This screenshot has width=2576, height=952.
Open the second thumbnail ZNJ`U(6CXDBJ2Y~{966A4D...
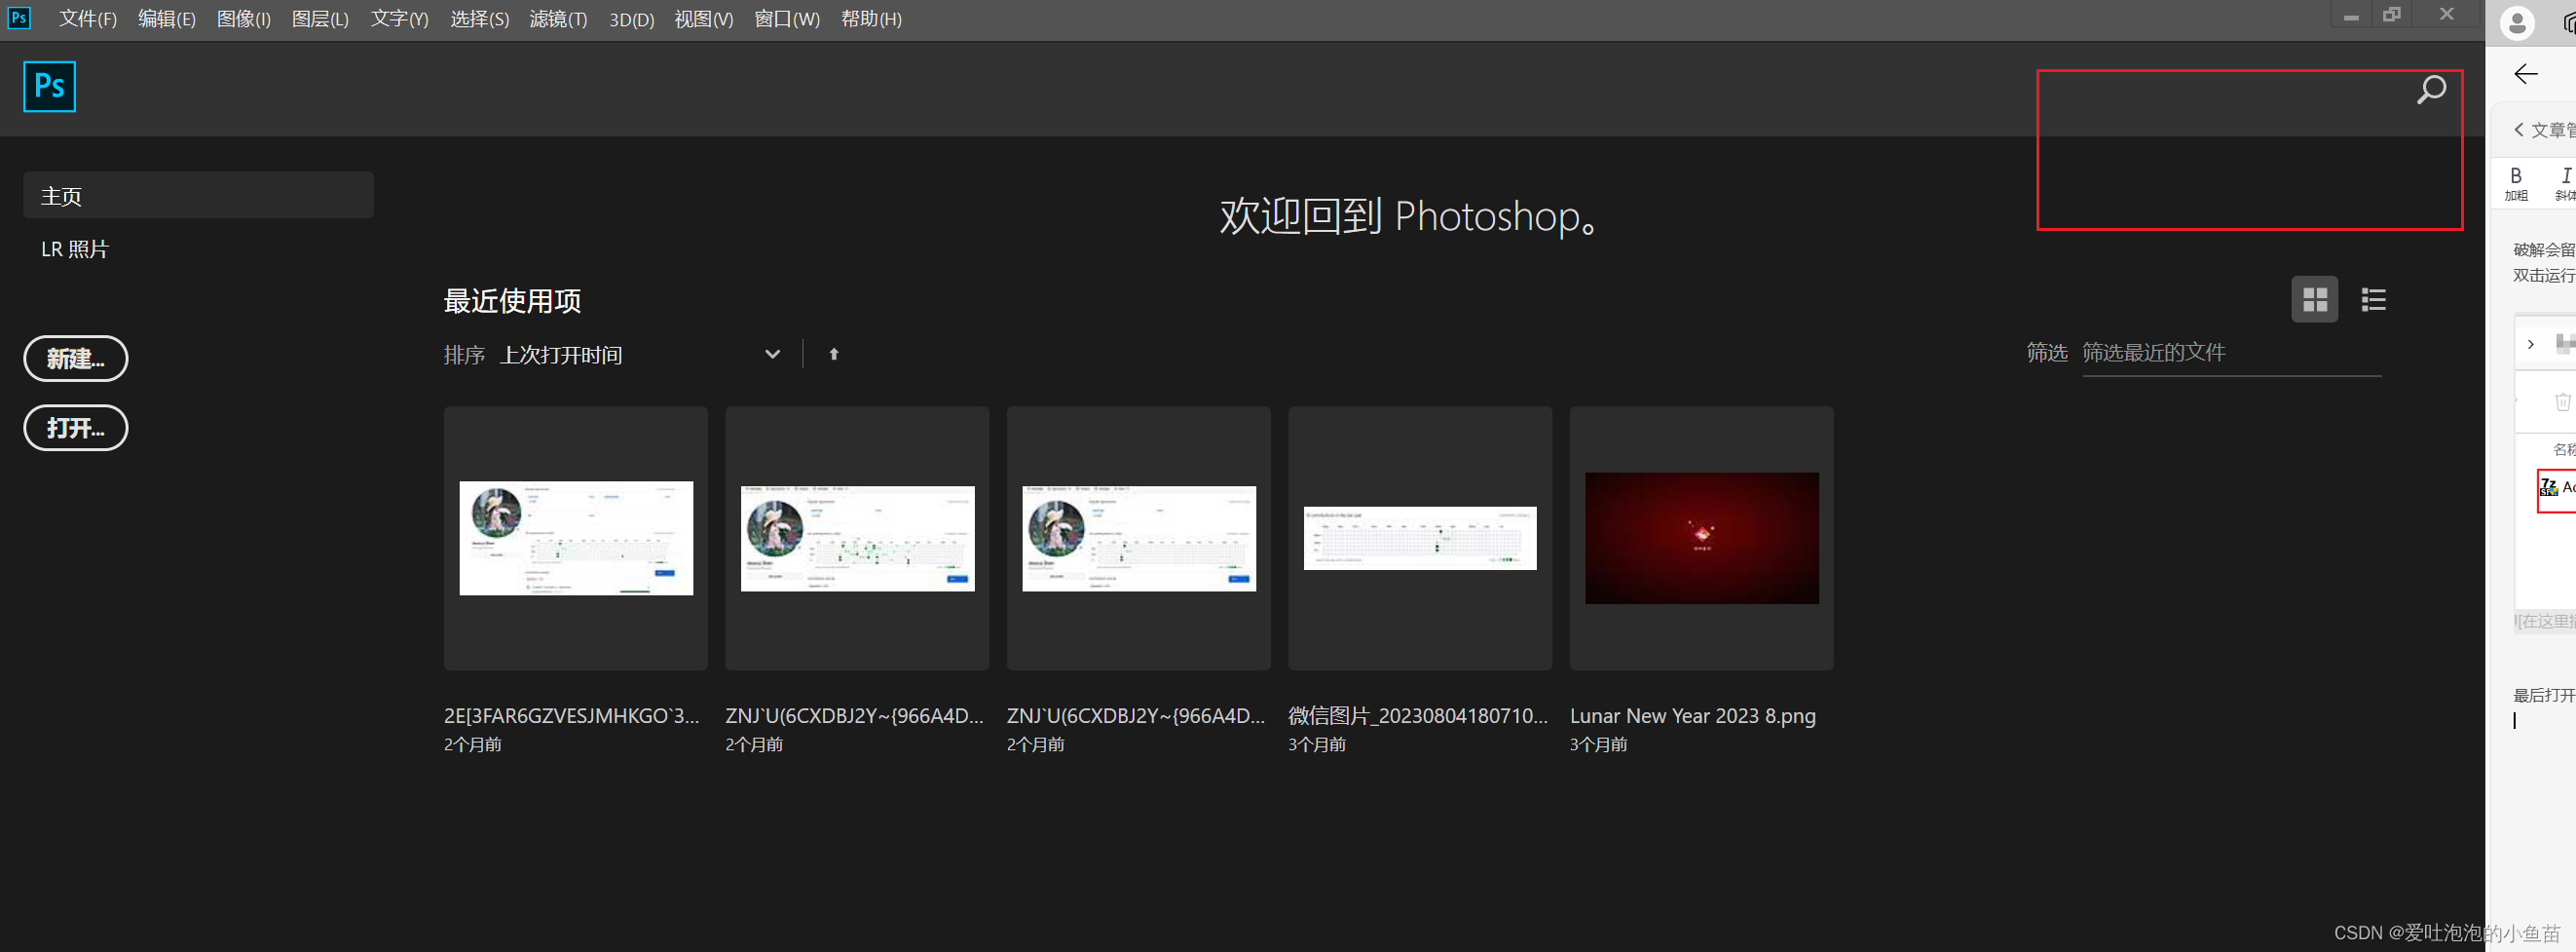[x=857, y=538]
